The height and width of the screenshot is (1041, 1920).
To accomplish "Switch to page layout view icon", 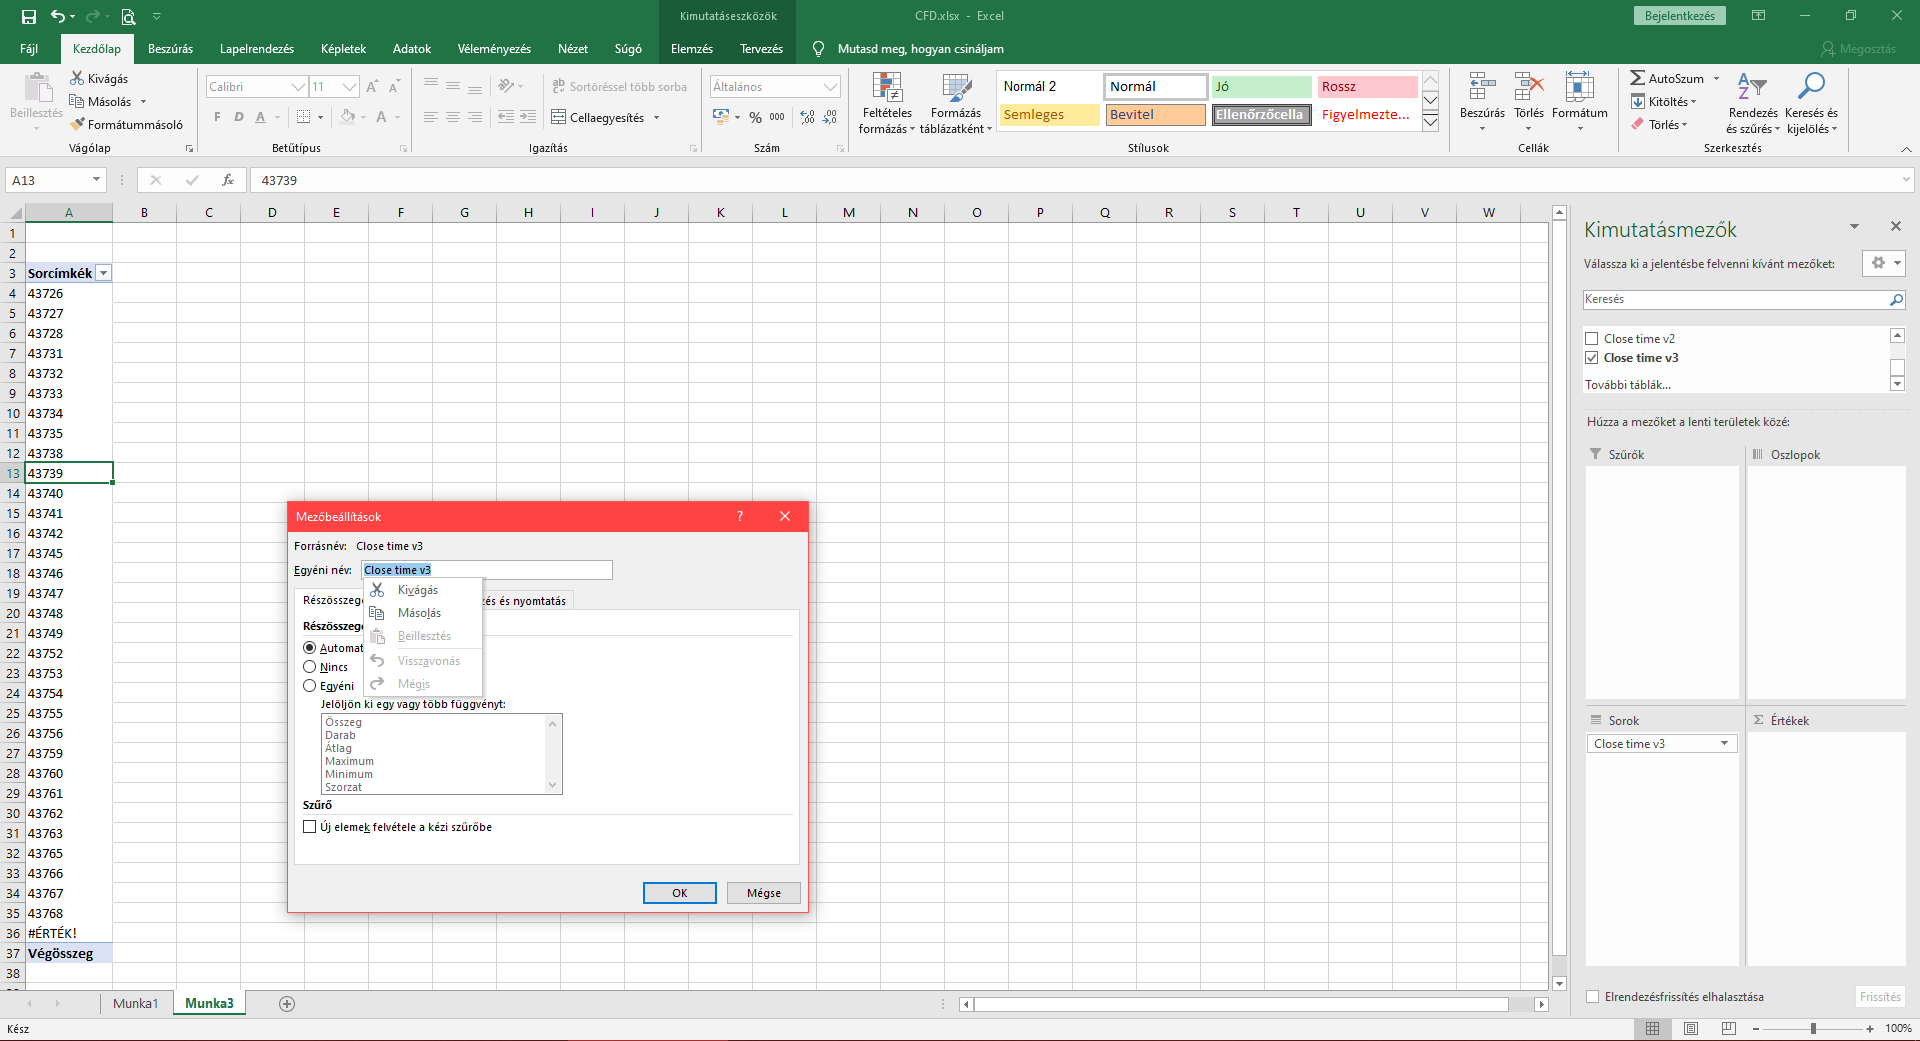I will pos(1691,1029).
